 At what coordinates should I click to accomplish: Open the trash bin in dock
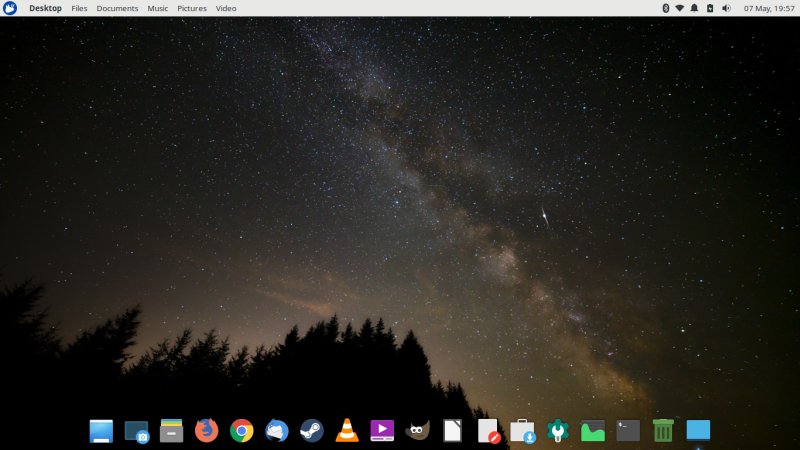point(662,430)
